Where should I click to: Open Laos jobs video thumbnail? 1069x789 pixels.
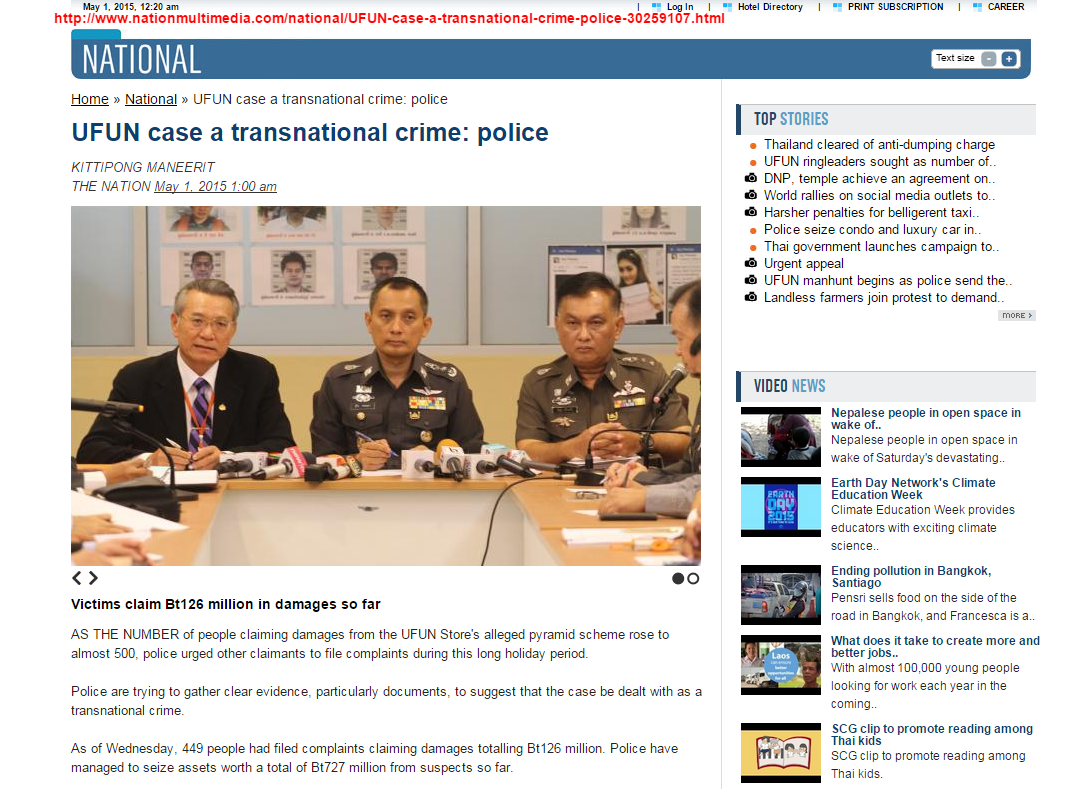(x=781, y=665)
